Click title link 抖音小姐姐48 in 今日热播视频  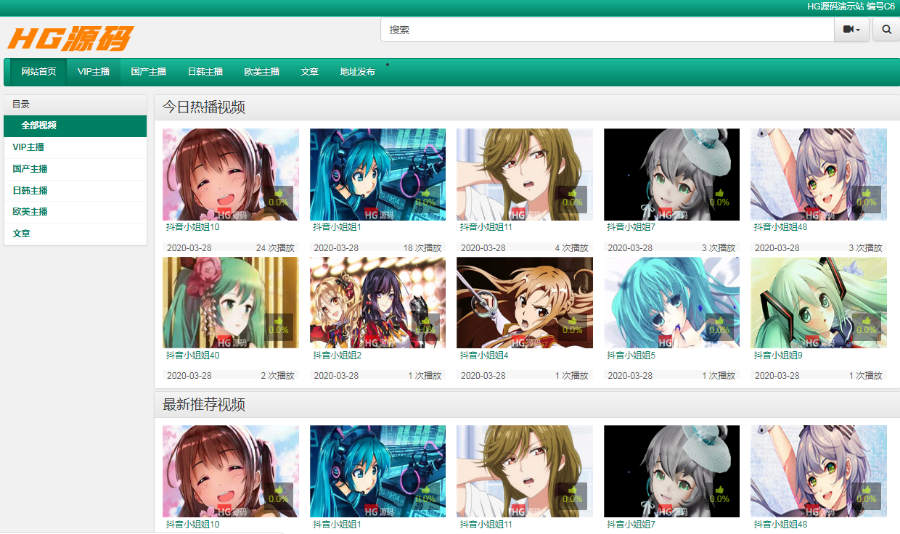click(781, 227)
